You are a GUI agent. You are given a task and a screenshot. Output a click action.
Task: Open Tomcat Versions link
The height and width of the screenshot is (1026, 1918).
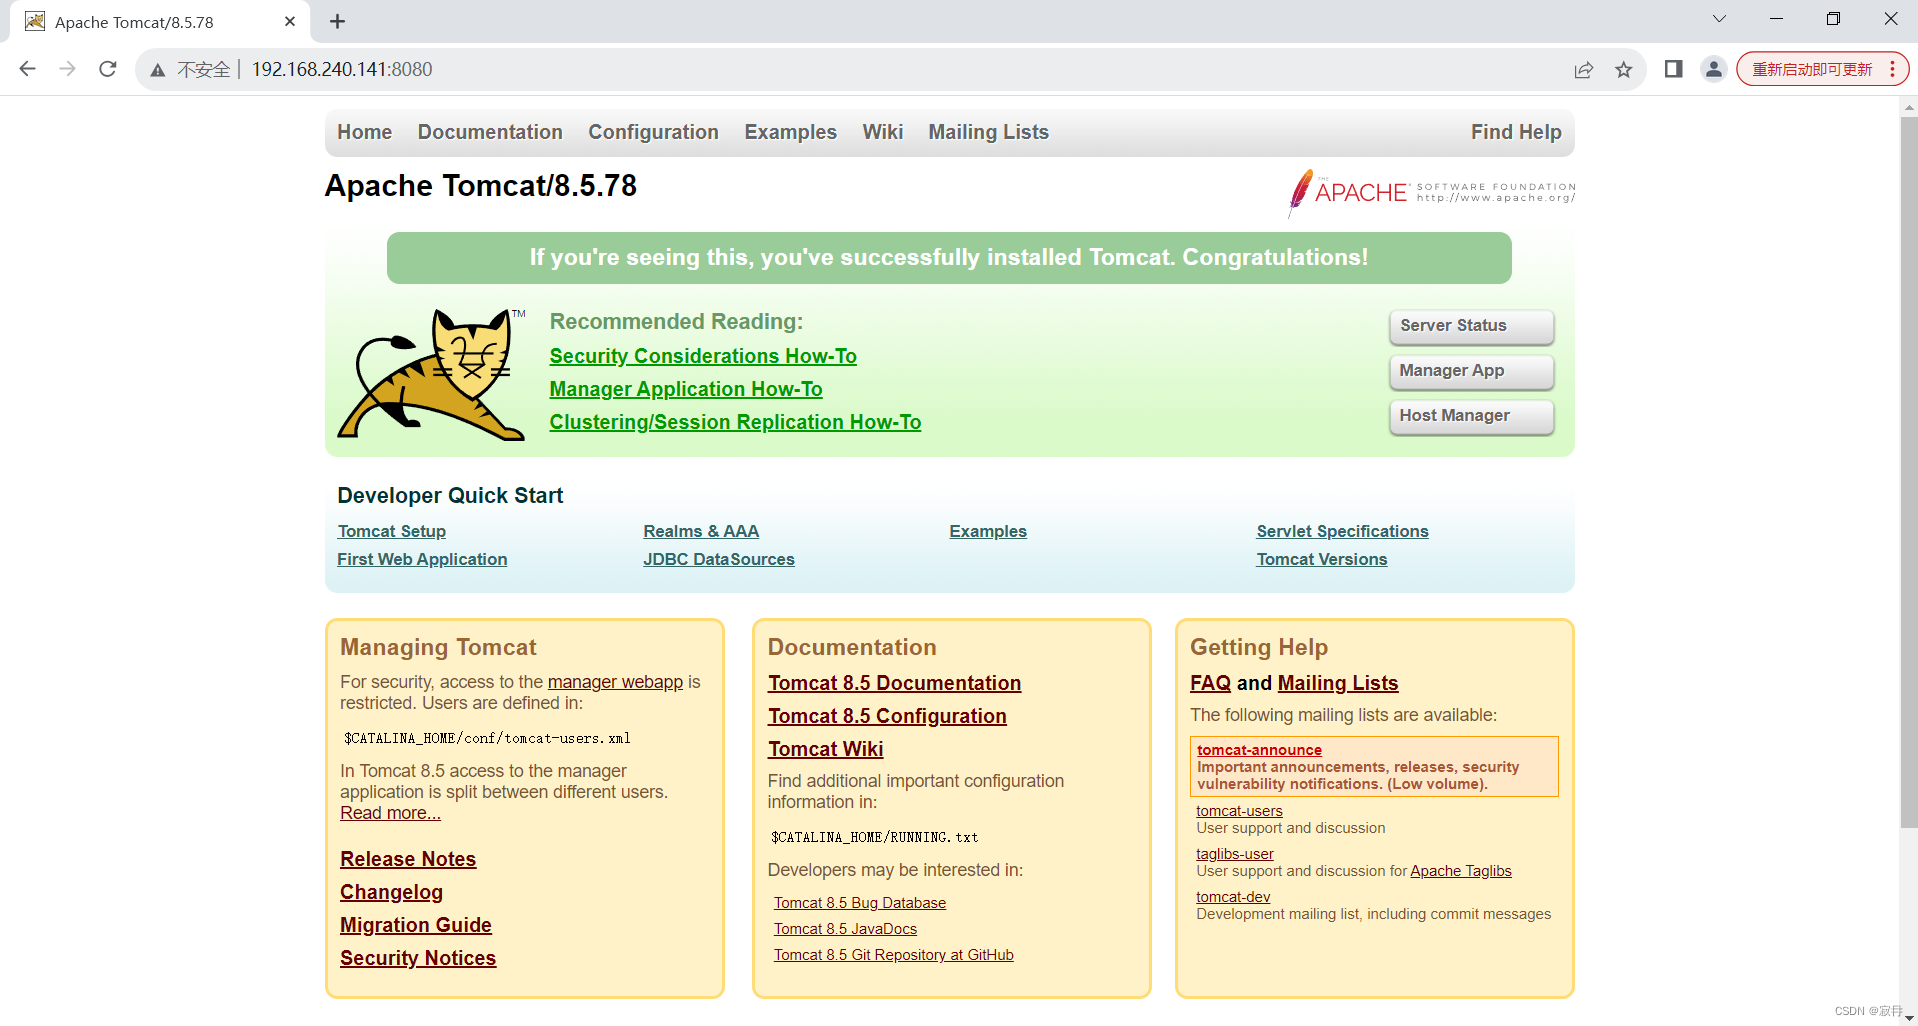point(1322,559)
